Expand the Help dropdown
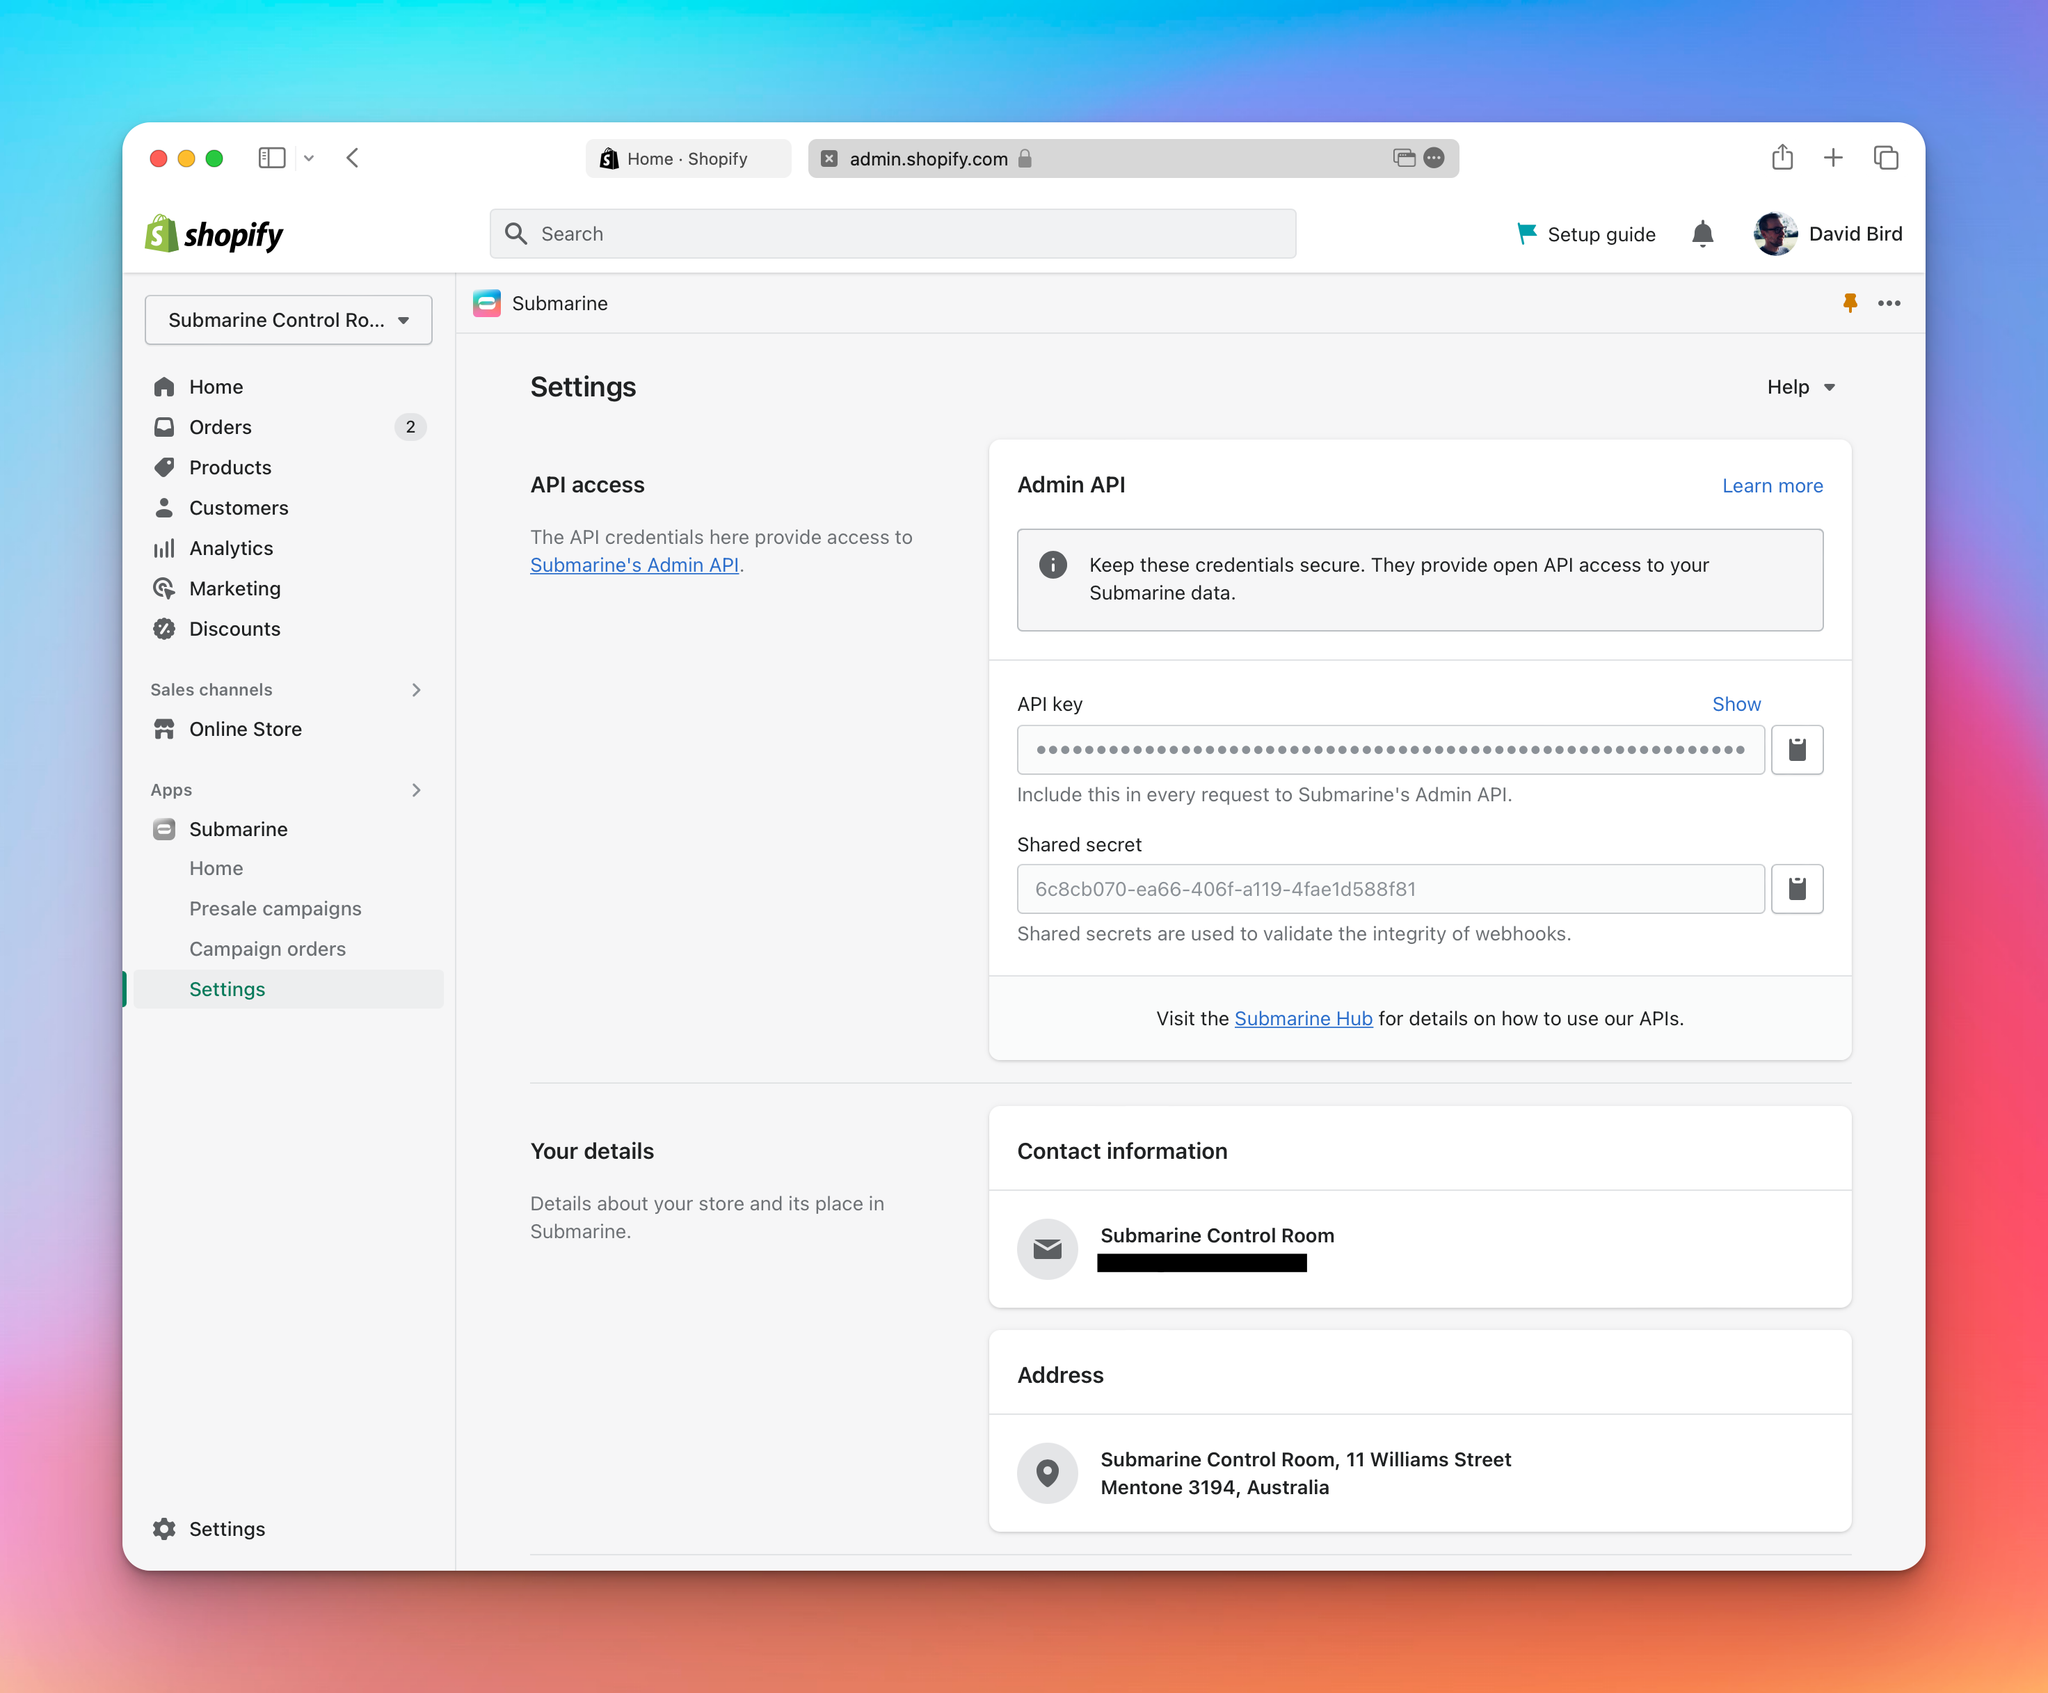The height and width of the screenshot is (1693, 2048). (1801, 387)
